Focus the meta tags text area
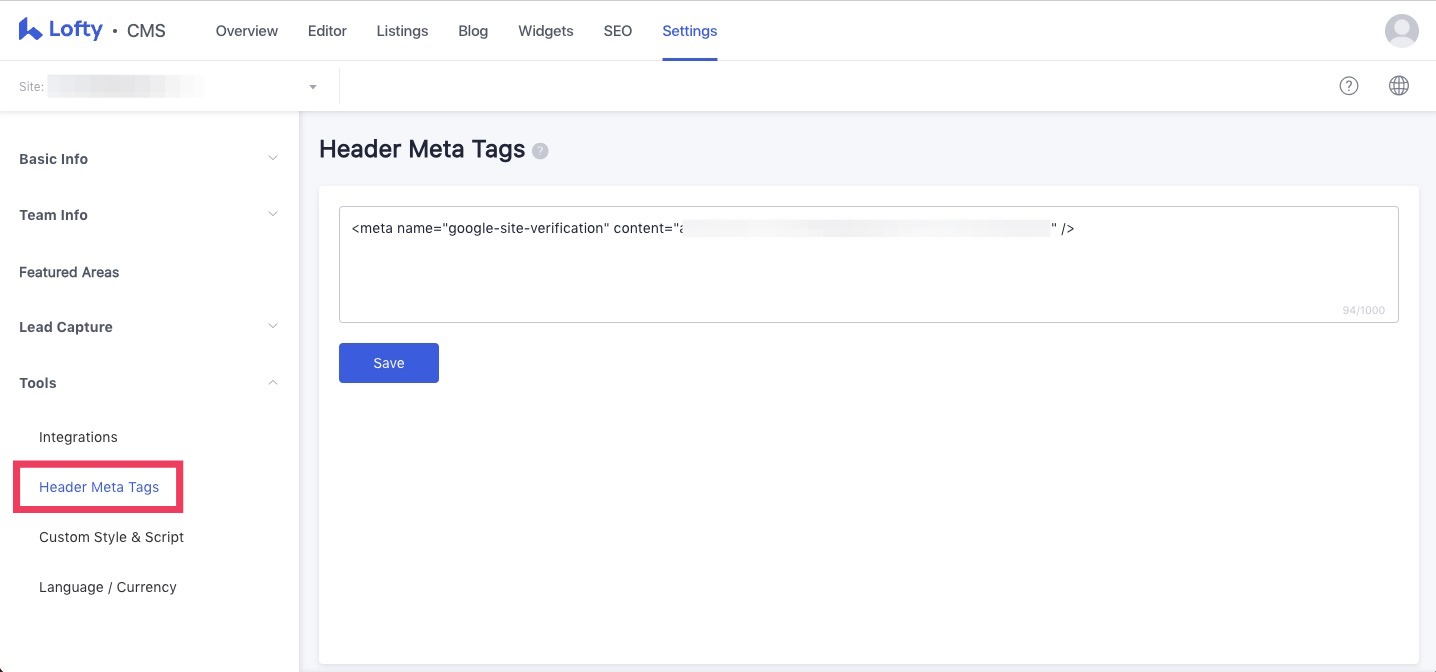This screenshot has height=672, width=1436. pyautogui.click(x=869, y=265)
